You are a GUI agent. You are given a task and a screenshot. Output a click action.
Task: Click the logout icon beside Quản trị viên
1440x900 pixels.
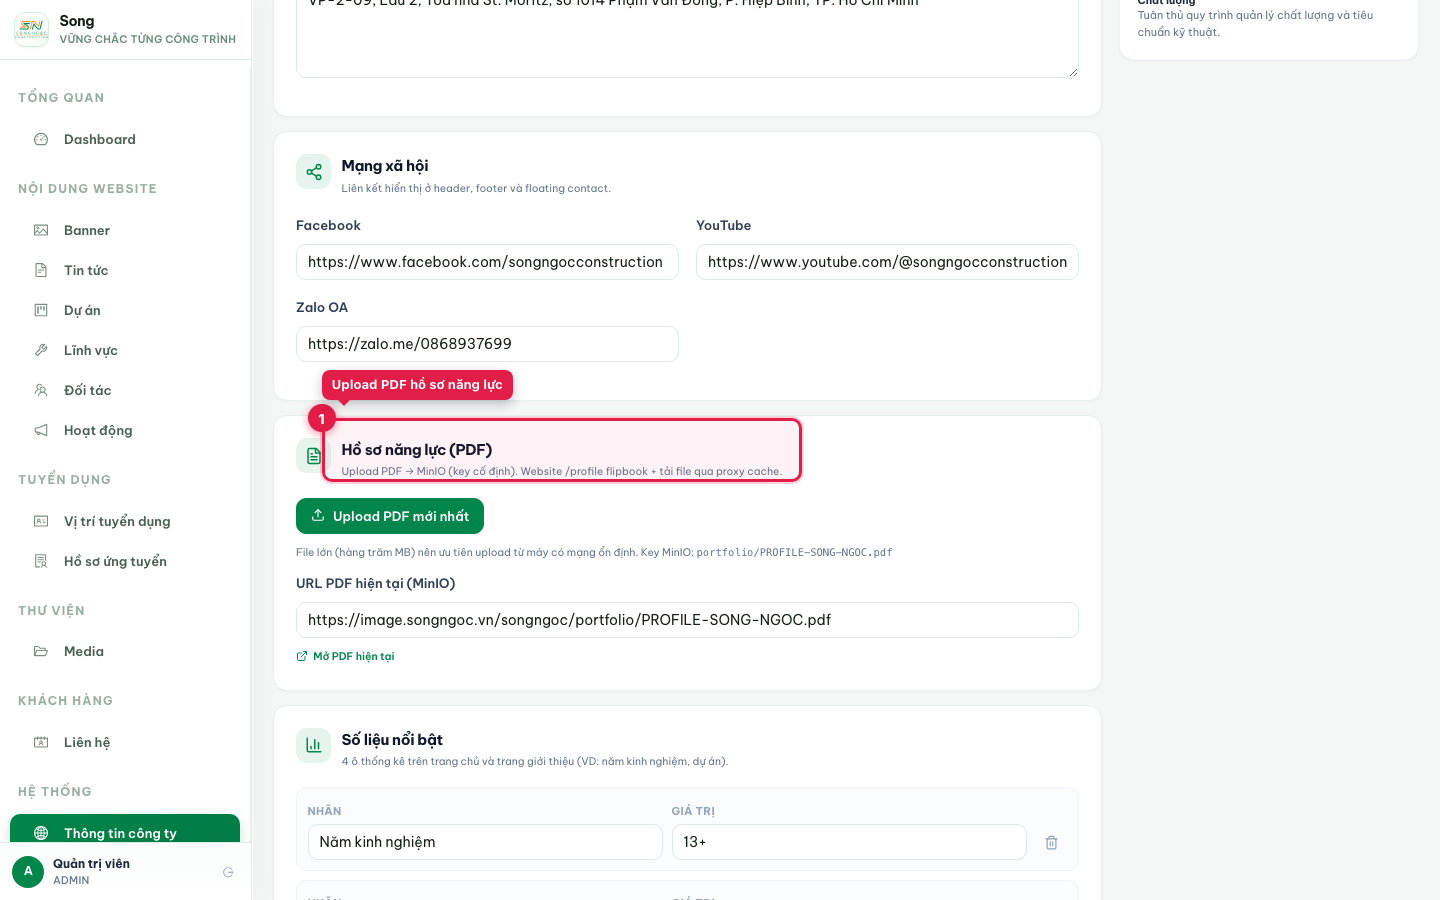(x=228, y=872)
